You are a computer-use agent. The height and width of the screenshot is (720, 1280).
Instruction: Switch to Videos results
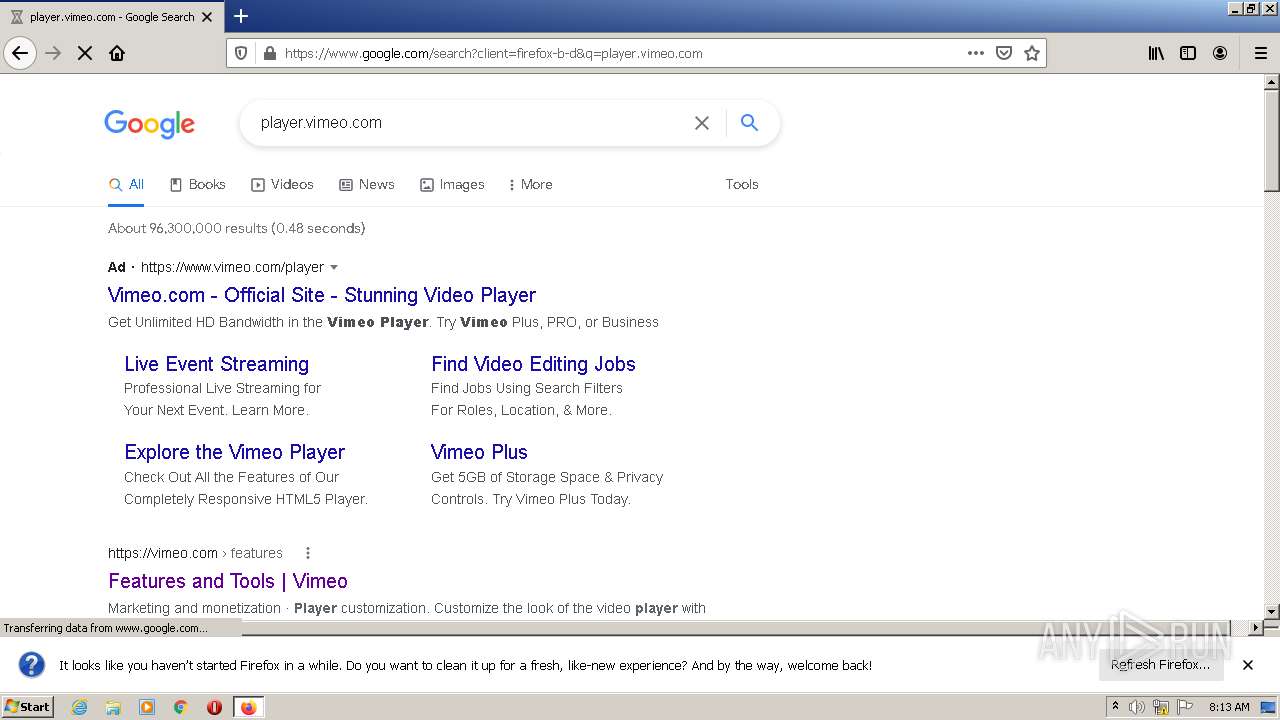282,184
